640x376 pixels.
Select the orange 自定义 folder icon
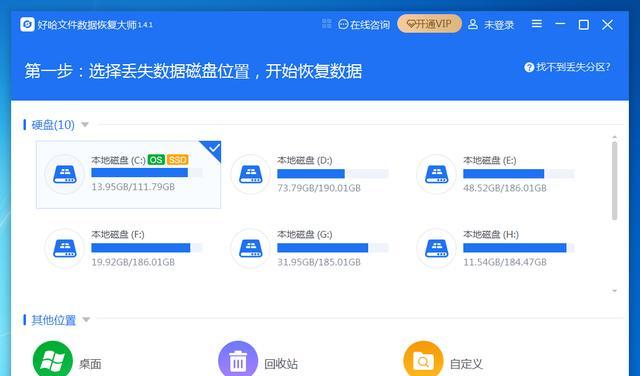(423, 359)
